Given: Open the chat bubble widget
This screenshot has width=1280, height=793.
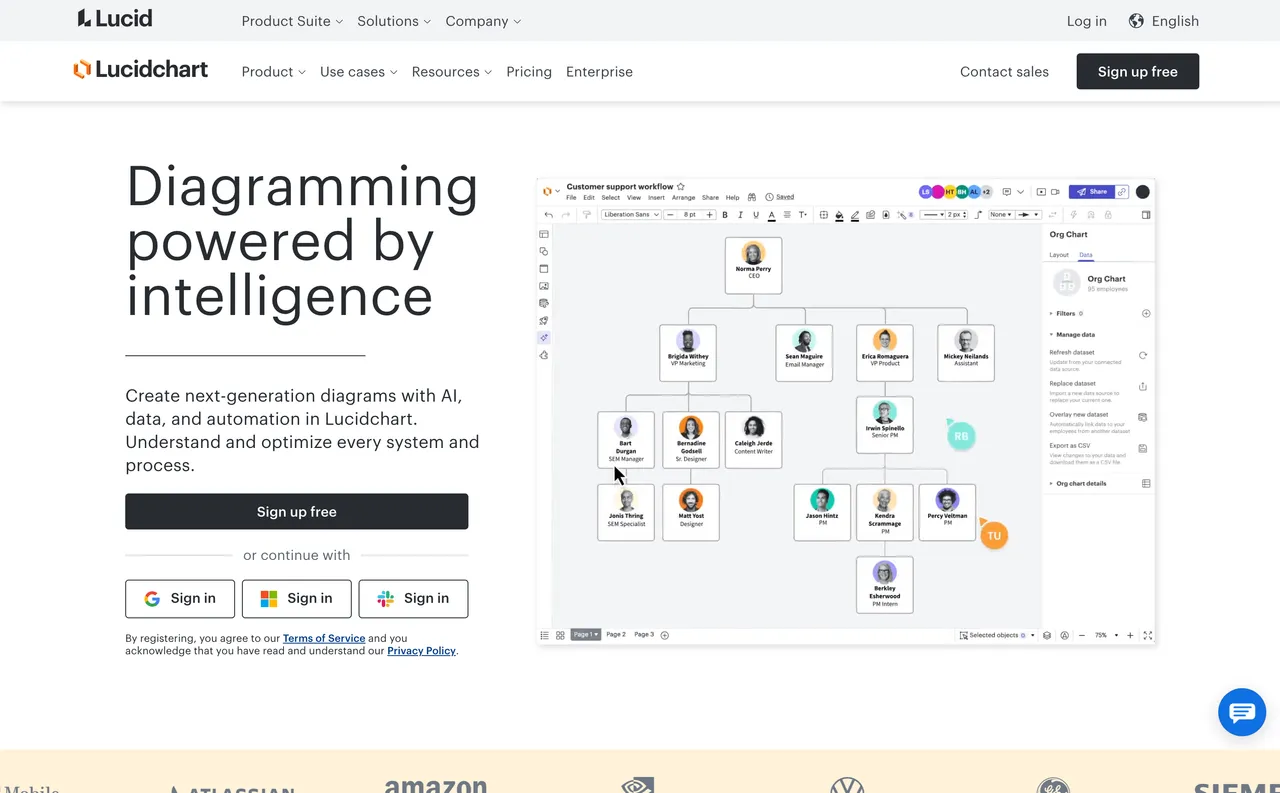Looking at the screenshot, I should tap(1242, 712).
